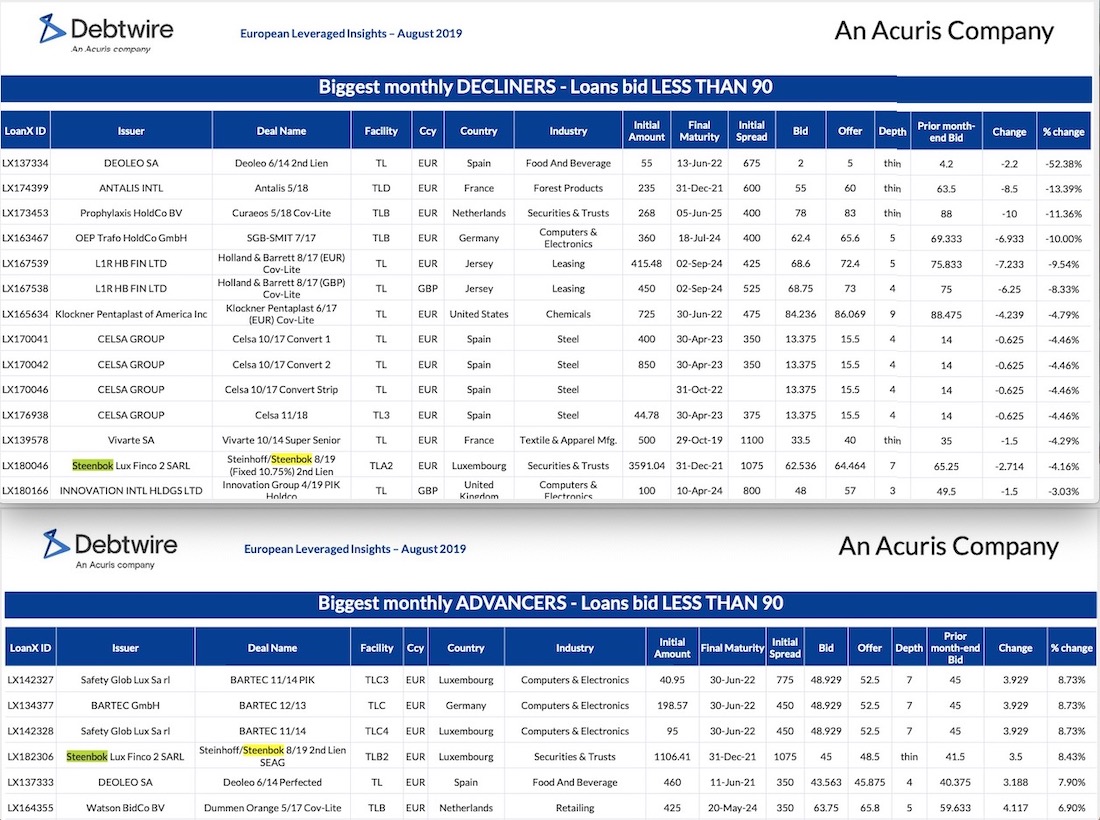
Task: Select issuer 'BARTEC GmbH'
Action: pos(126,705)
